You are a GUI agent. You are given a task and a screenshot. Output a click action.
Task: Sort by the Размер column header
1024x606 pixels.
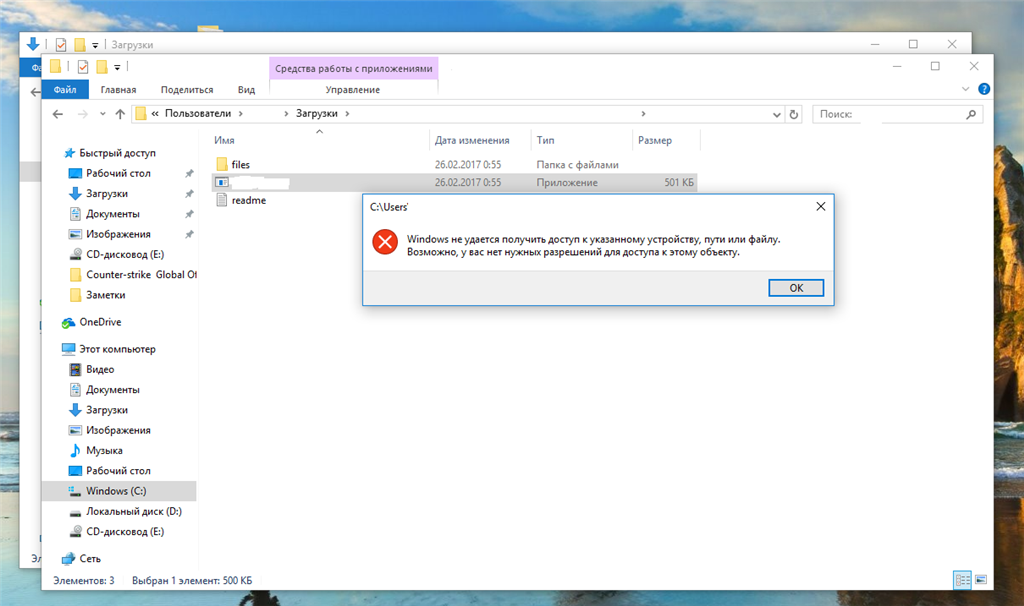[654, 140]
